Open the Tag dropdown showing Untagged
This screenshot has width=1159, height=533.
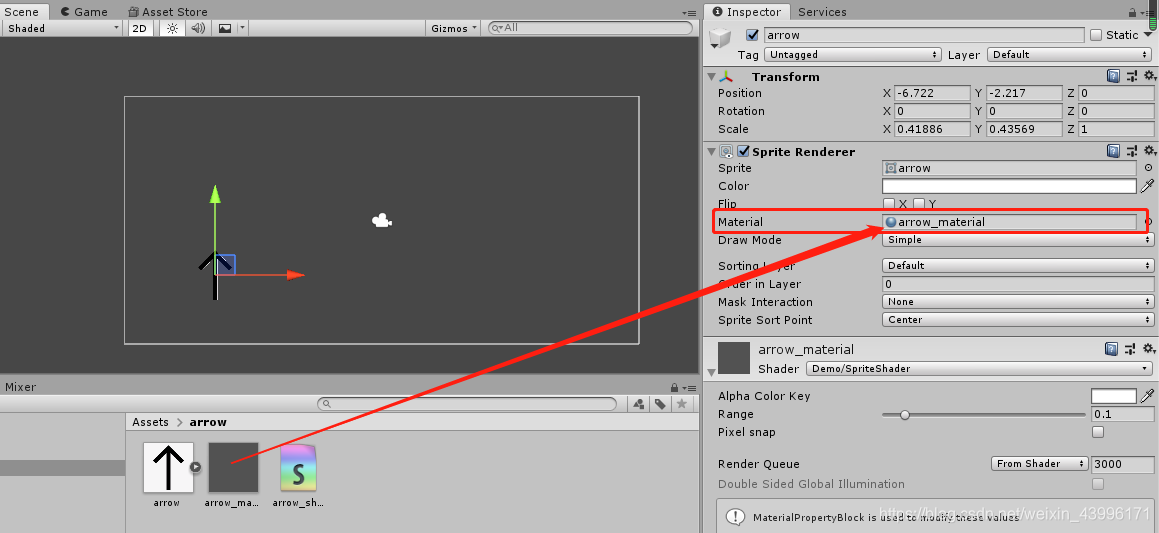point(852,55)
